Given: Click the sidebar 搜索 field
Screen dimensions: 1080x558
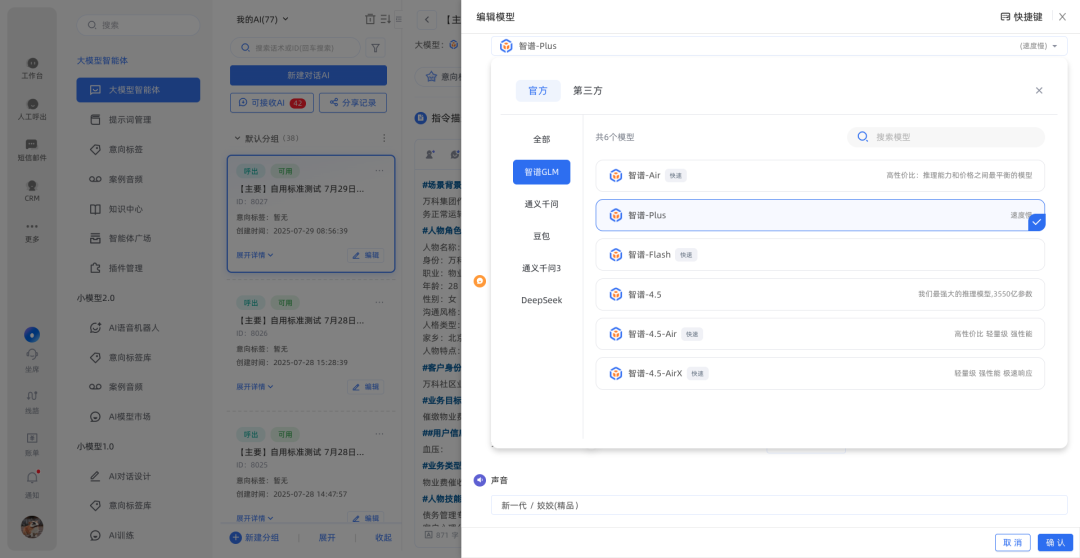Looking at the screenshot, I should [138, 25].
